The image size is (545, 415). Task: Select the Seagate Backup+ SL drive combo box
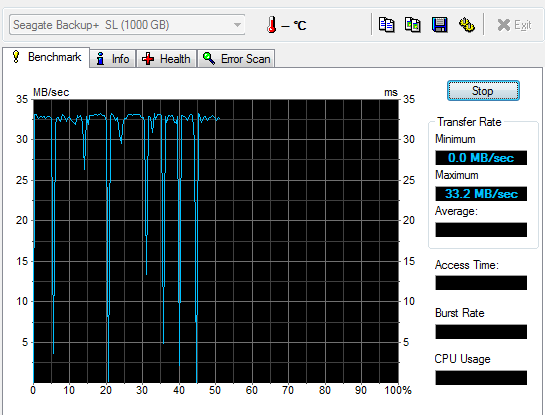click(127, 25)
